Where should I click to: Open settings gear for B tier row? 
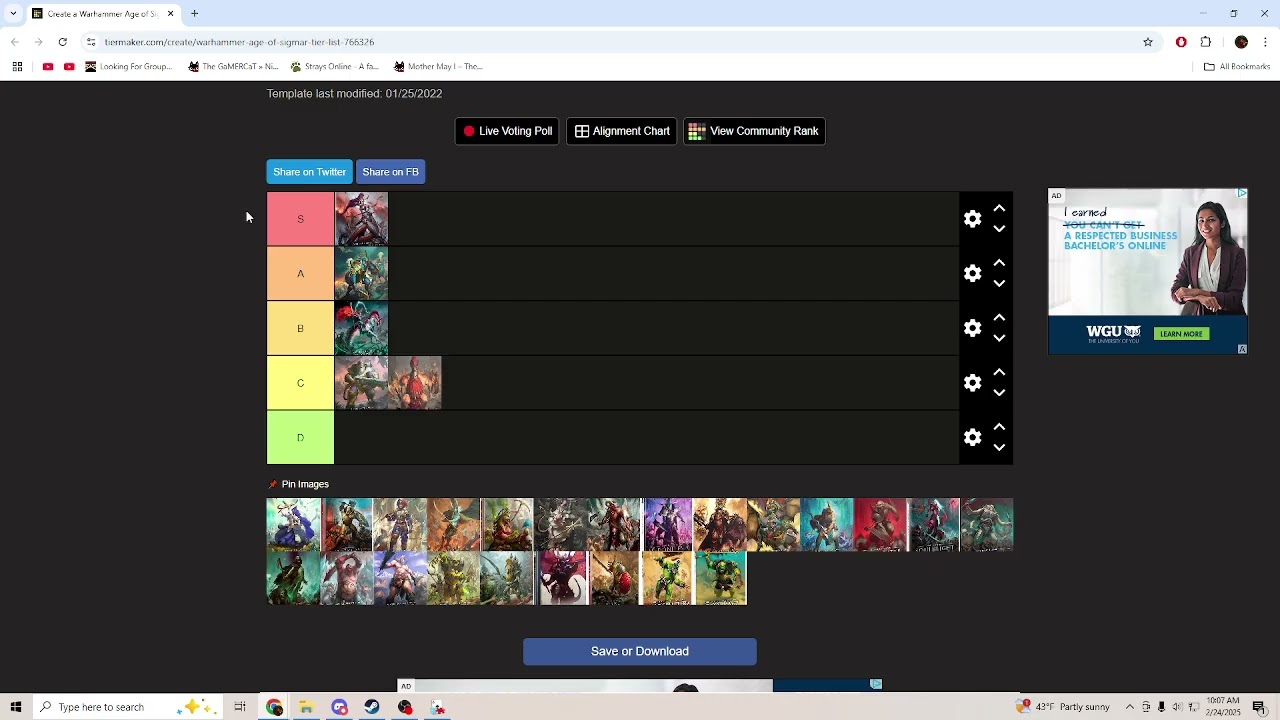973,328
